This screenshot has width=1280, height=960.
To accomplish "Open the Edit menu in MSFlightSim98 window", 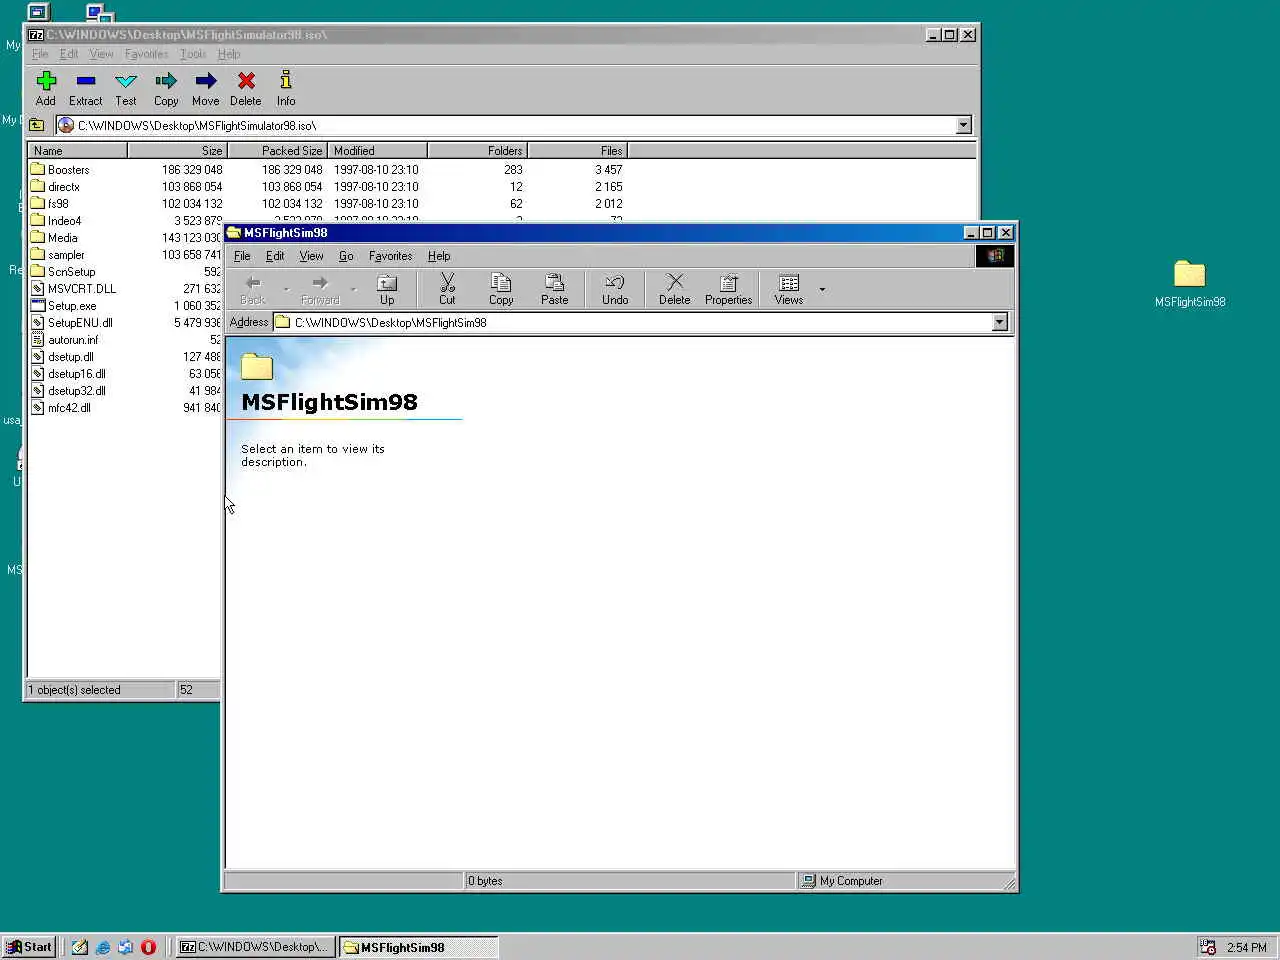I will click(275, 256).
